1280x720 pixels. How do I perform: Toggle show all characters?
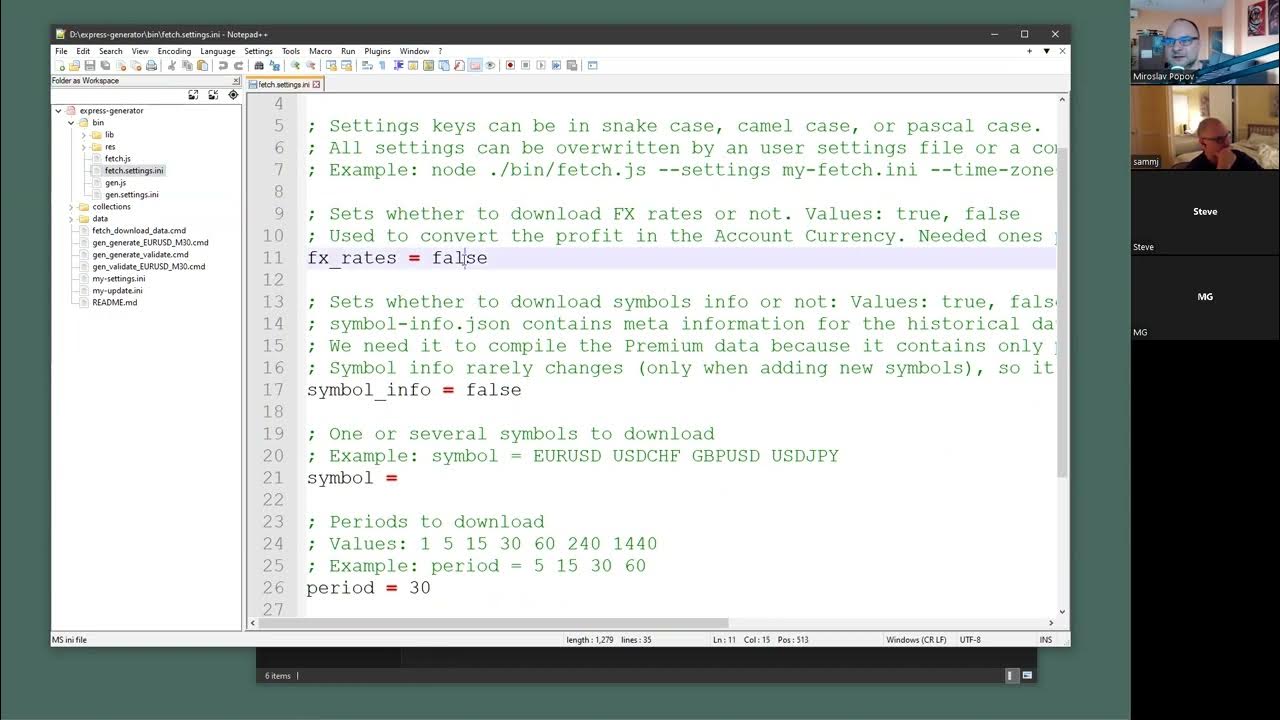pyautogui.click(x=382, y=66)
